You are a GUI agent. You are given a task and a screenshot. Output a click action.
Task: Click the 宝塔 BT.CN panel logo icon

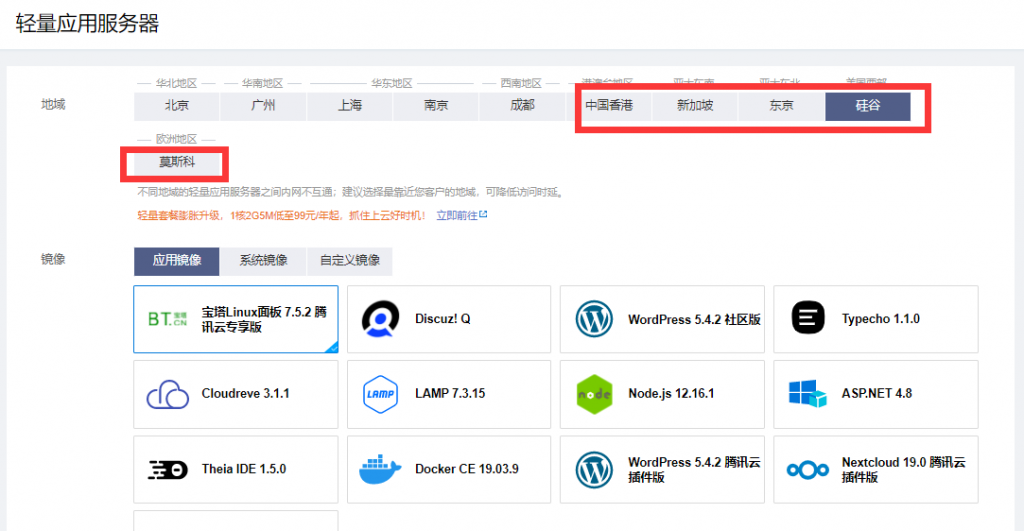click(x=167, y=319)
